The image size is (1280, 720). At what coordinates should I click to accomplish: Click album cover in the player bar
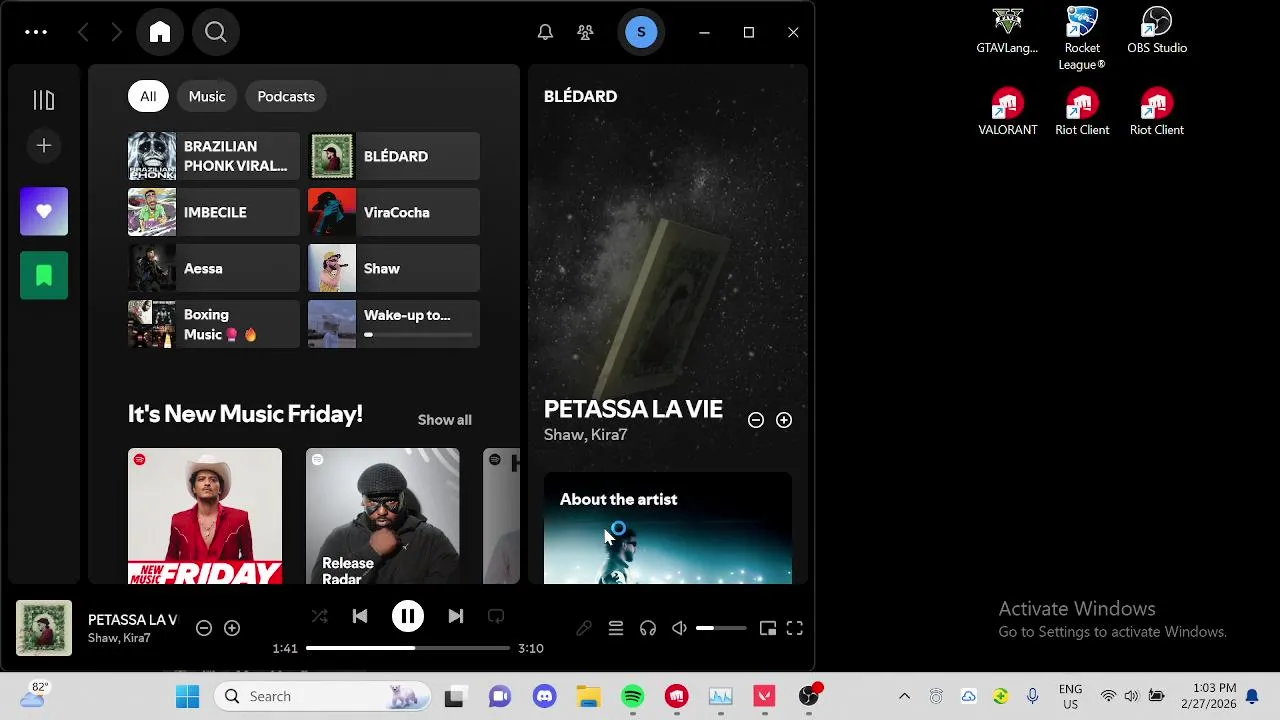pos(44,628)
